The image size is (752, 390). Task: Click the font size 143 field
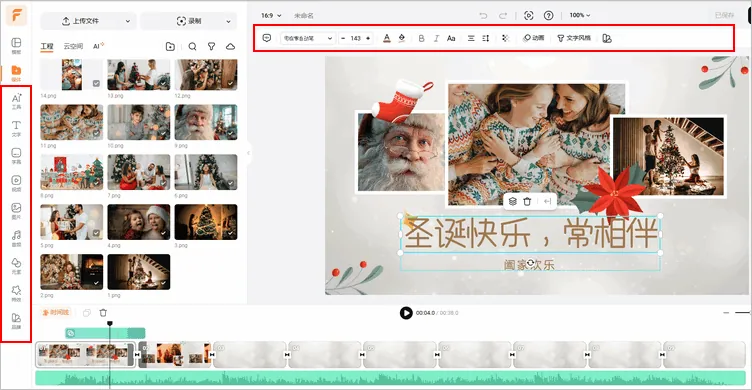click(x=355, y=38)
